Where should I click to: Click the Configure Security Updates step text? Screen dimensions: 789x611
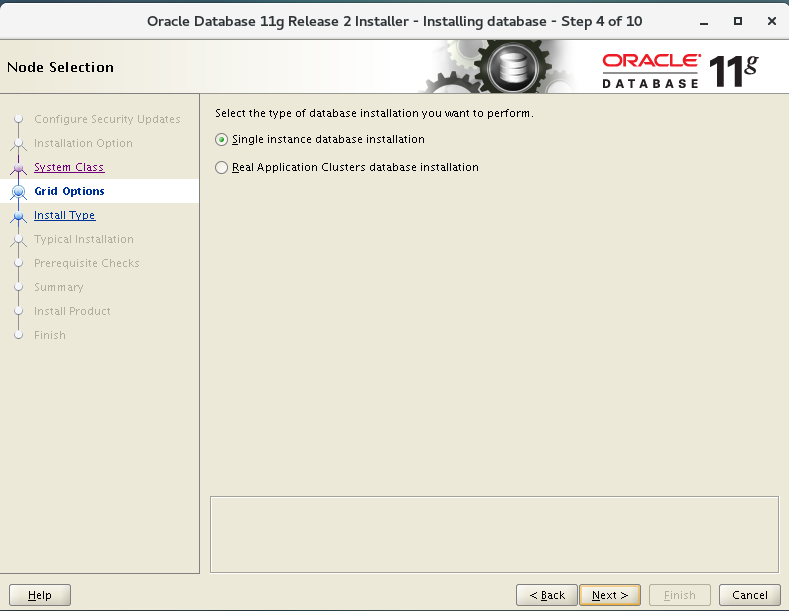pyautogui.click(x=107, y=119)
